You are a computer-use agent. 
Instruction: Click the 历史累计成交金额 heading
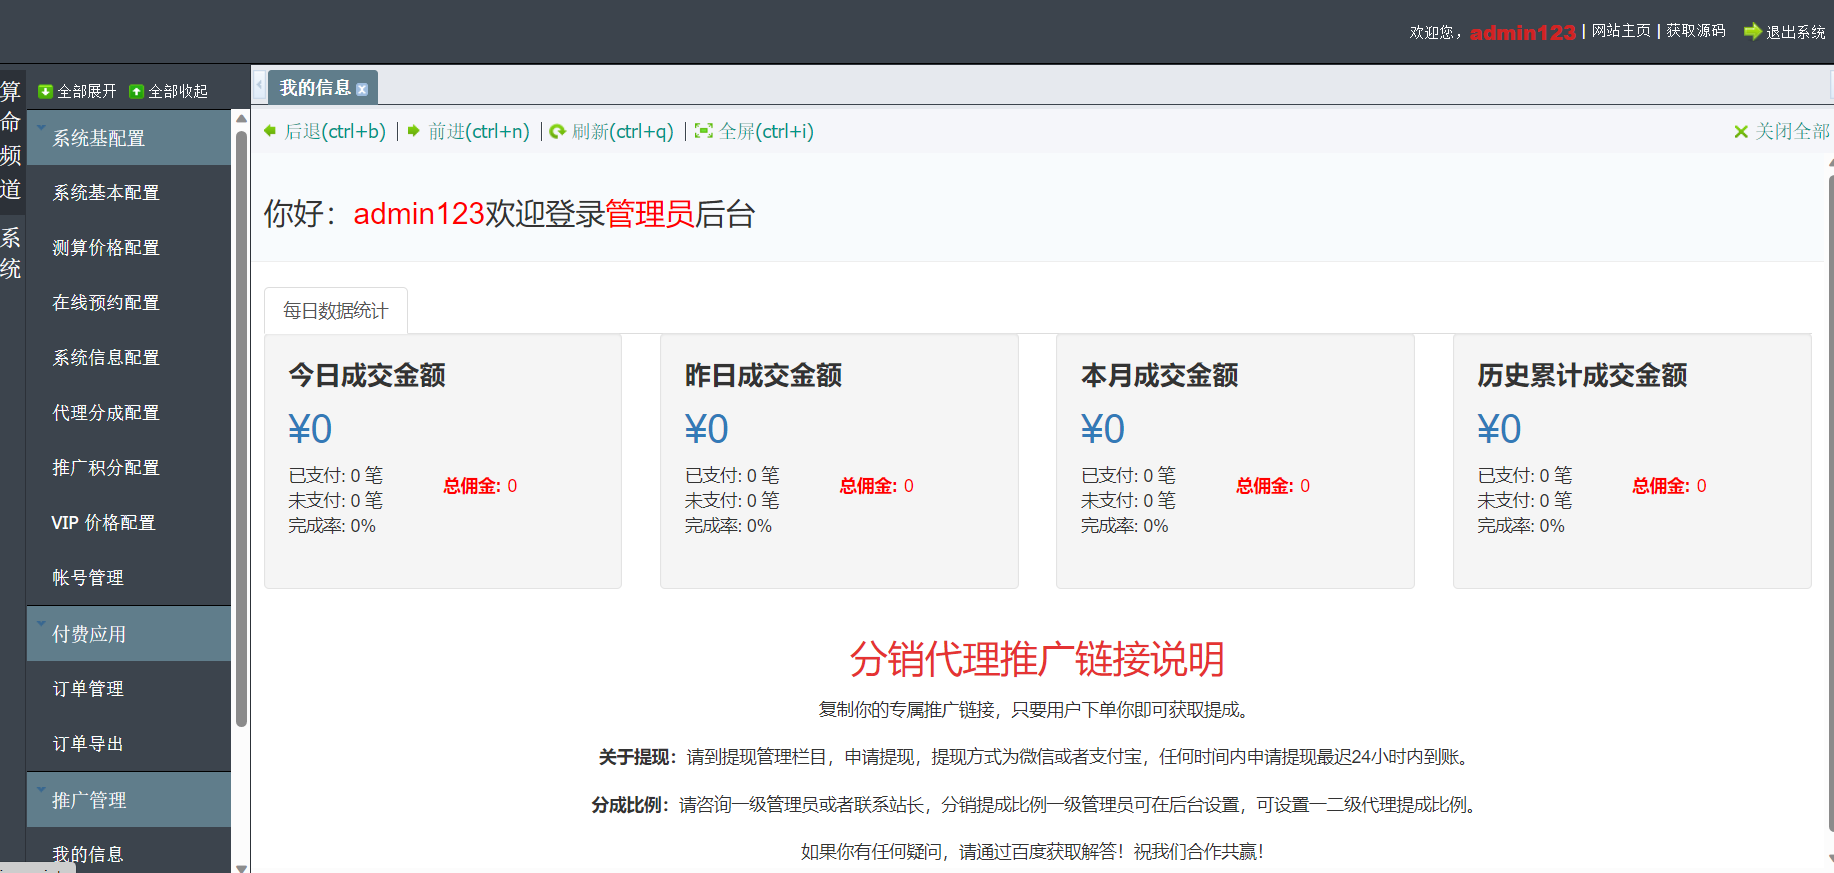point(1582,376)
